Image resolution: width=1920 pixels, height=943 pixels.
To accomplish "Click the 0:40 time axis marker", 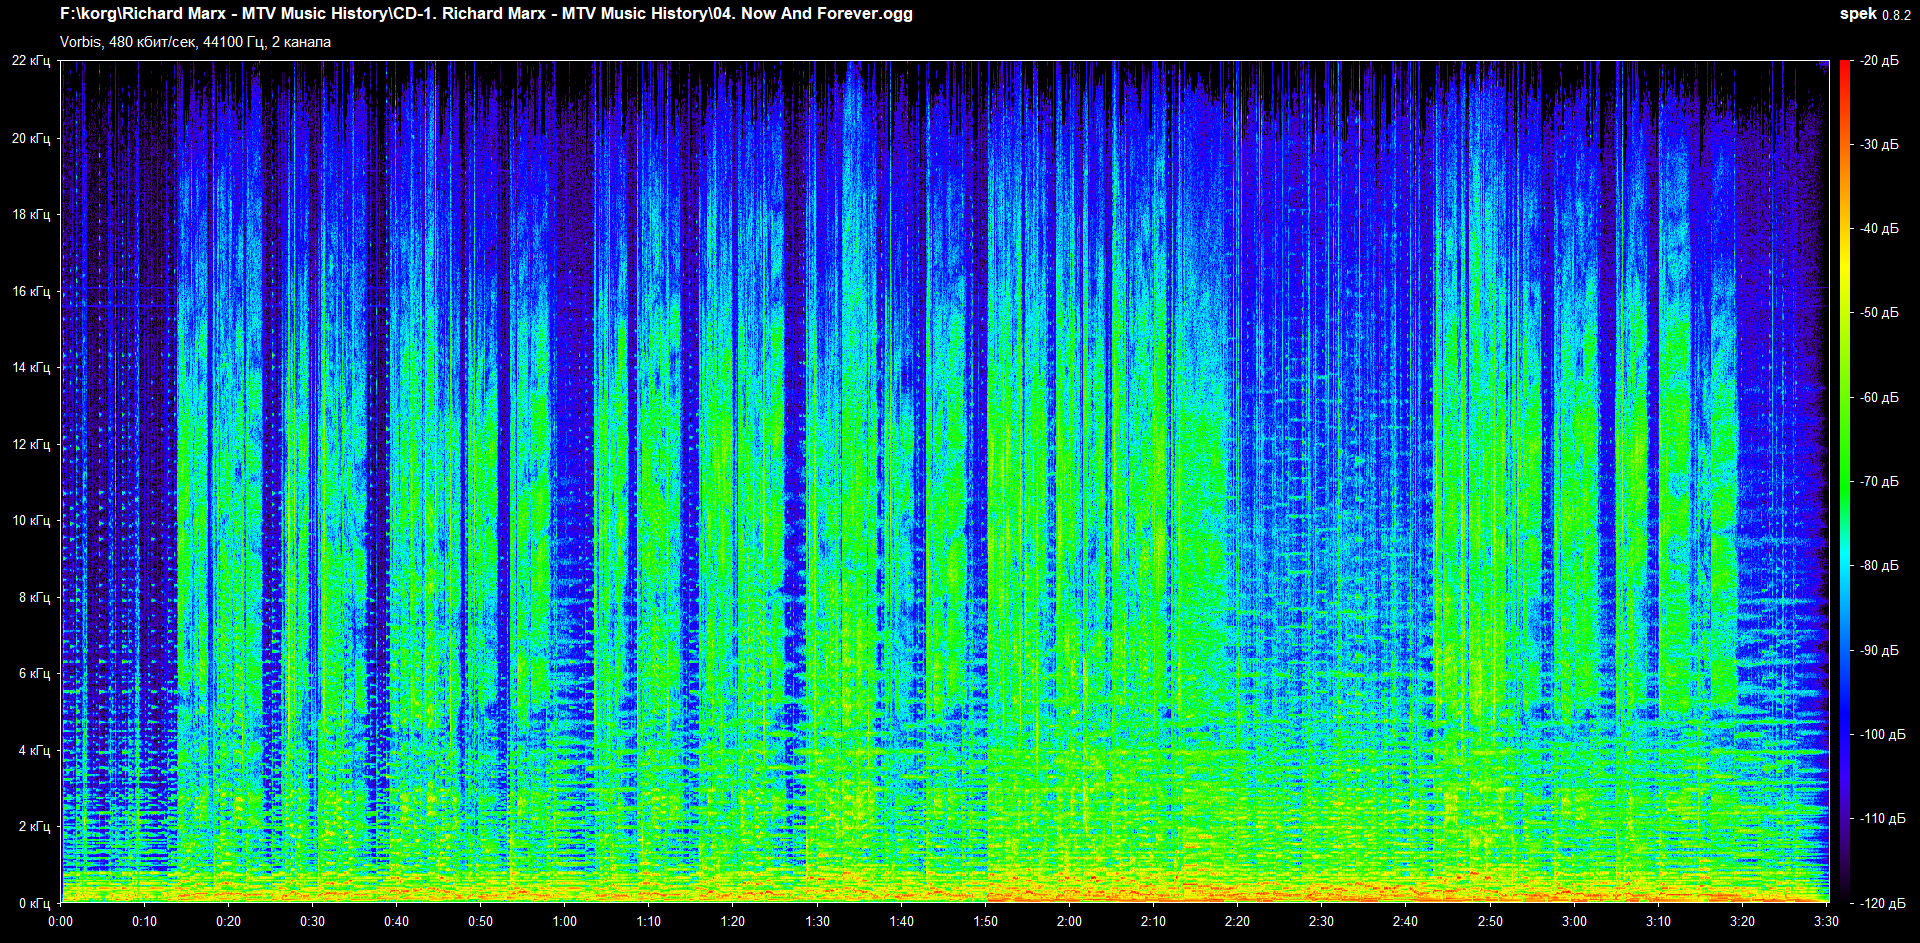I will point(397,921).
